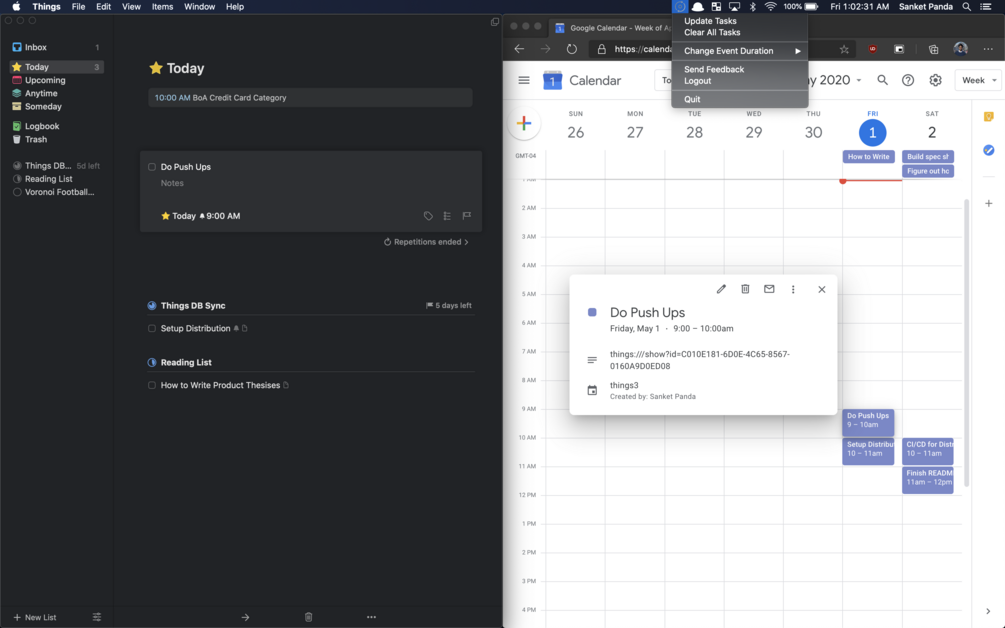Image resolution: width=1005 pixels, height=628 pixels.
Task: Open Wi-Fi status in menu bar
Action: coord(770,6)
